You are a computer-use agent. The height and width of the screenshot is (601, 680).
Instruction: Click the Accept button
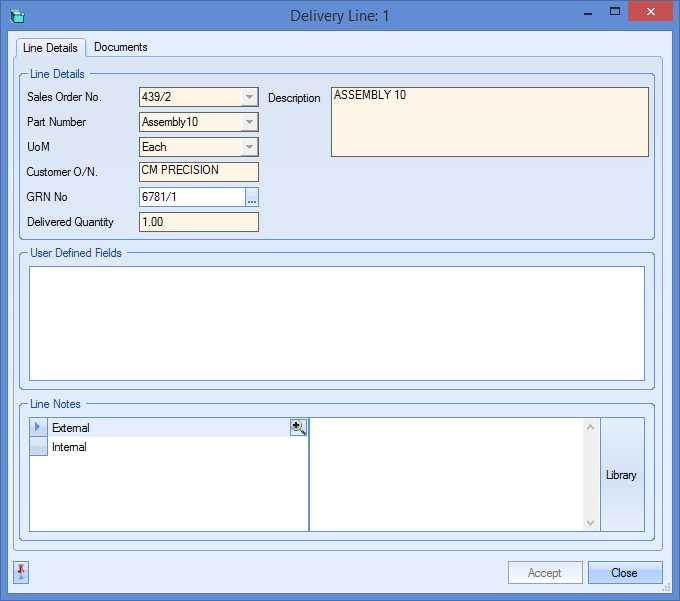[x=545, y=573]
